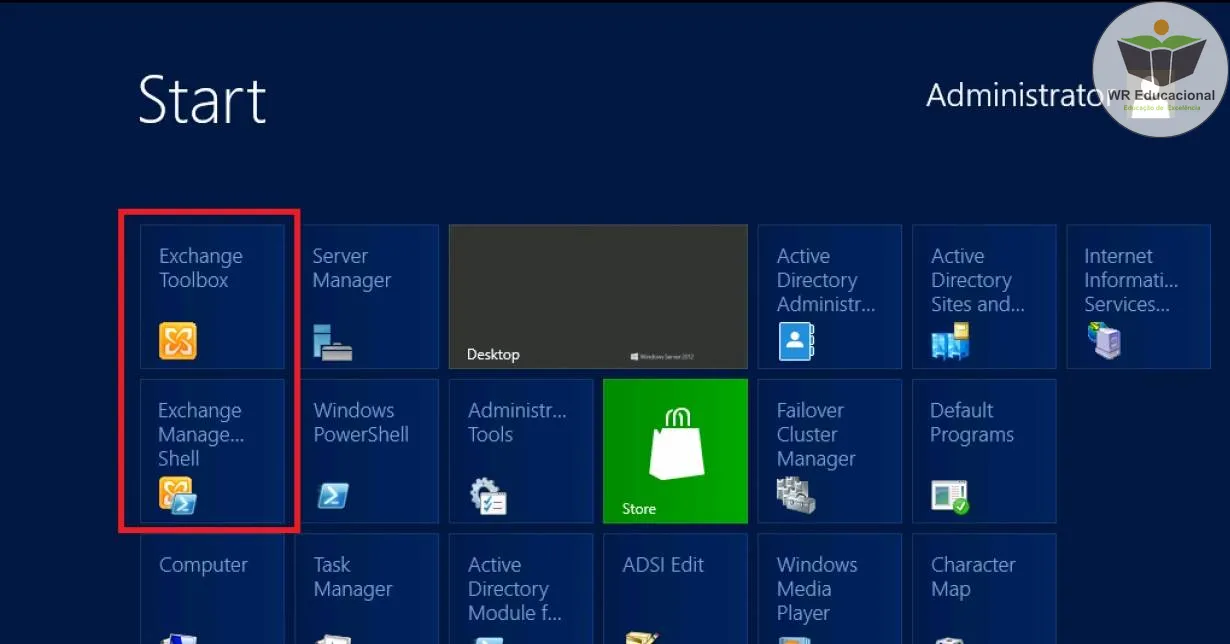Image resolution: width=1230 pixels, height=644 pixels.
Task: Launch Failover Cluster Manager tile
Action: click(x=829, y=450)
